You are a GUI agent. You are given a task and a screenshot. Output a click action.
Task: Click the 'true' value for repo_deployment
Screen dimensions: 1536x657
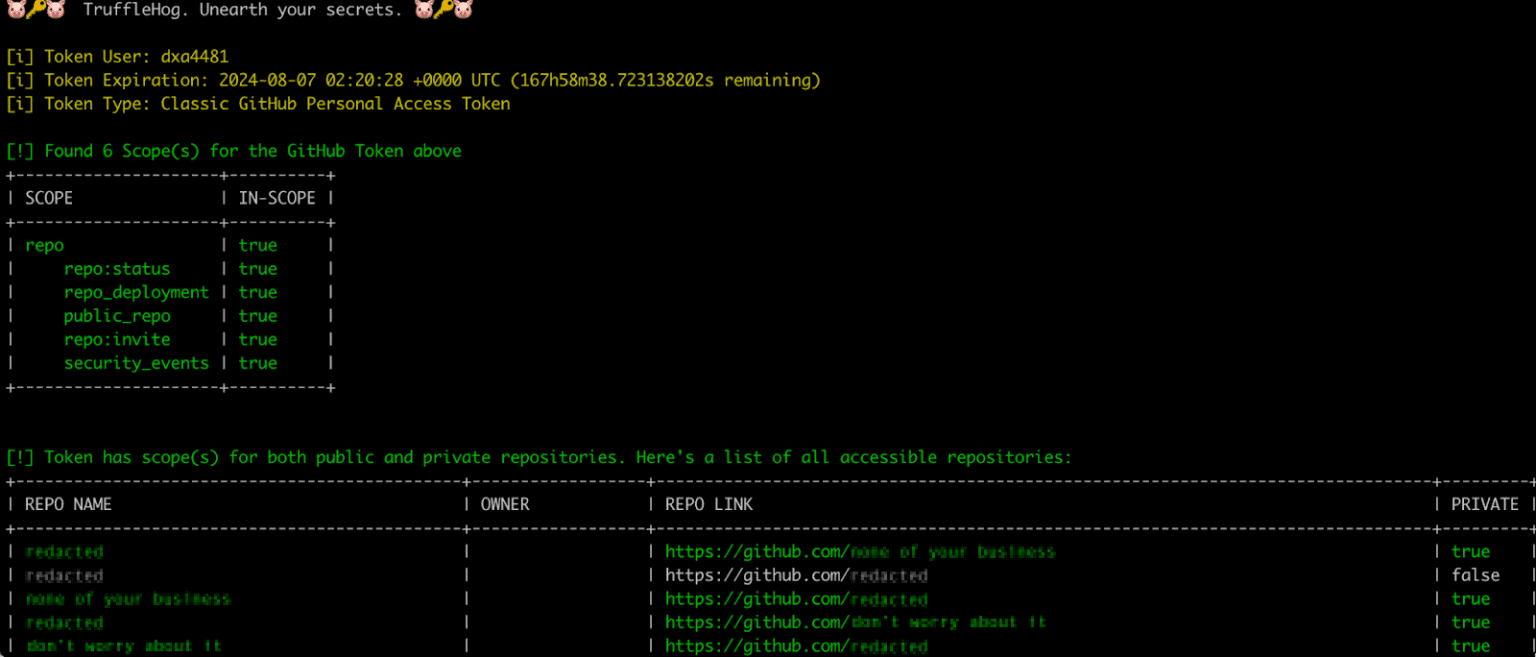[x=258, y=292]
